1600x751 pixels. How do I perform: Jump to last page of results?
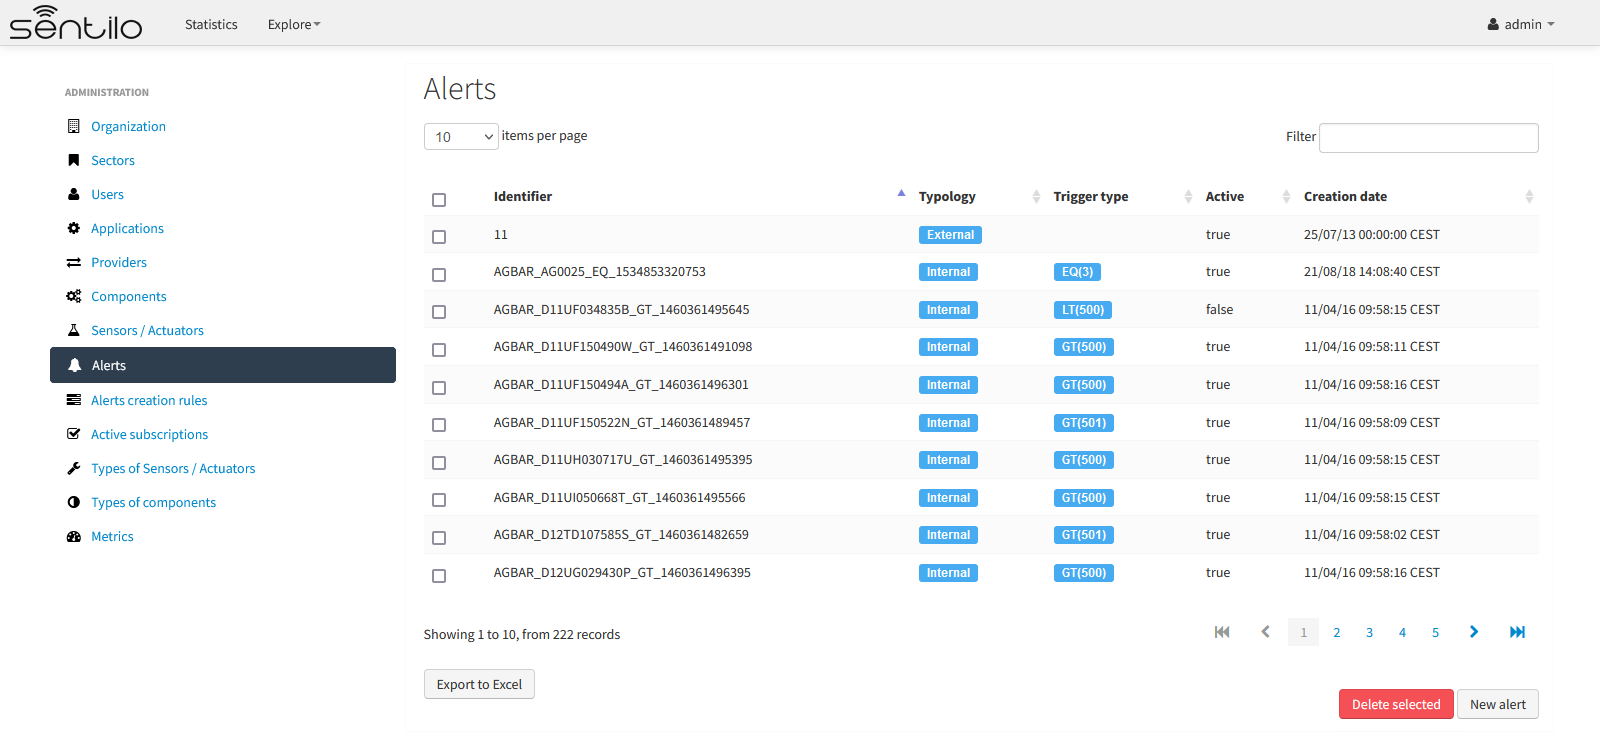click(1517, 632)
